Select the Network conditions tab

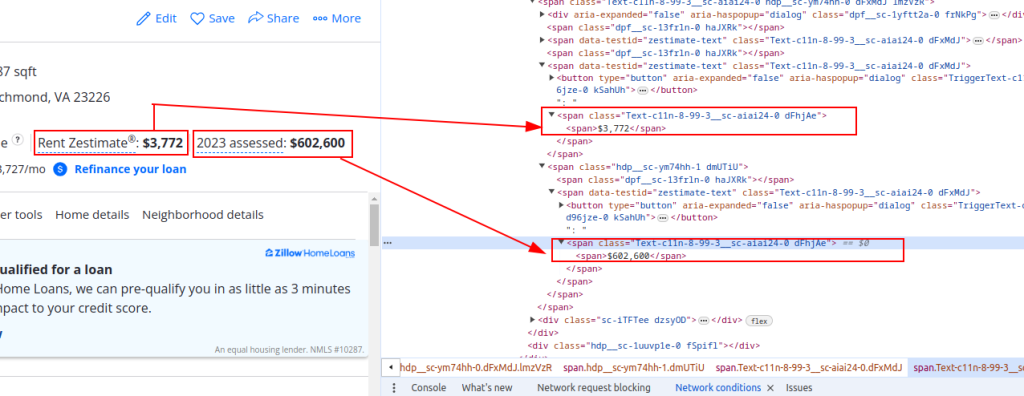[x=718, y=388]
